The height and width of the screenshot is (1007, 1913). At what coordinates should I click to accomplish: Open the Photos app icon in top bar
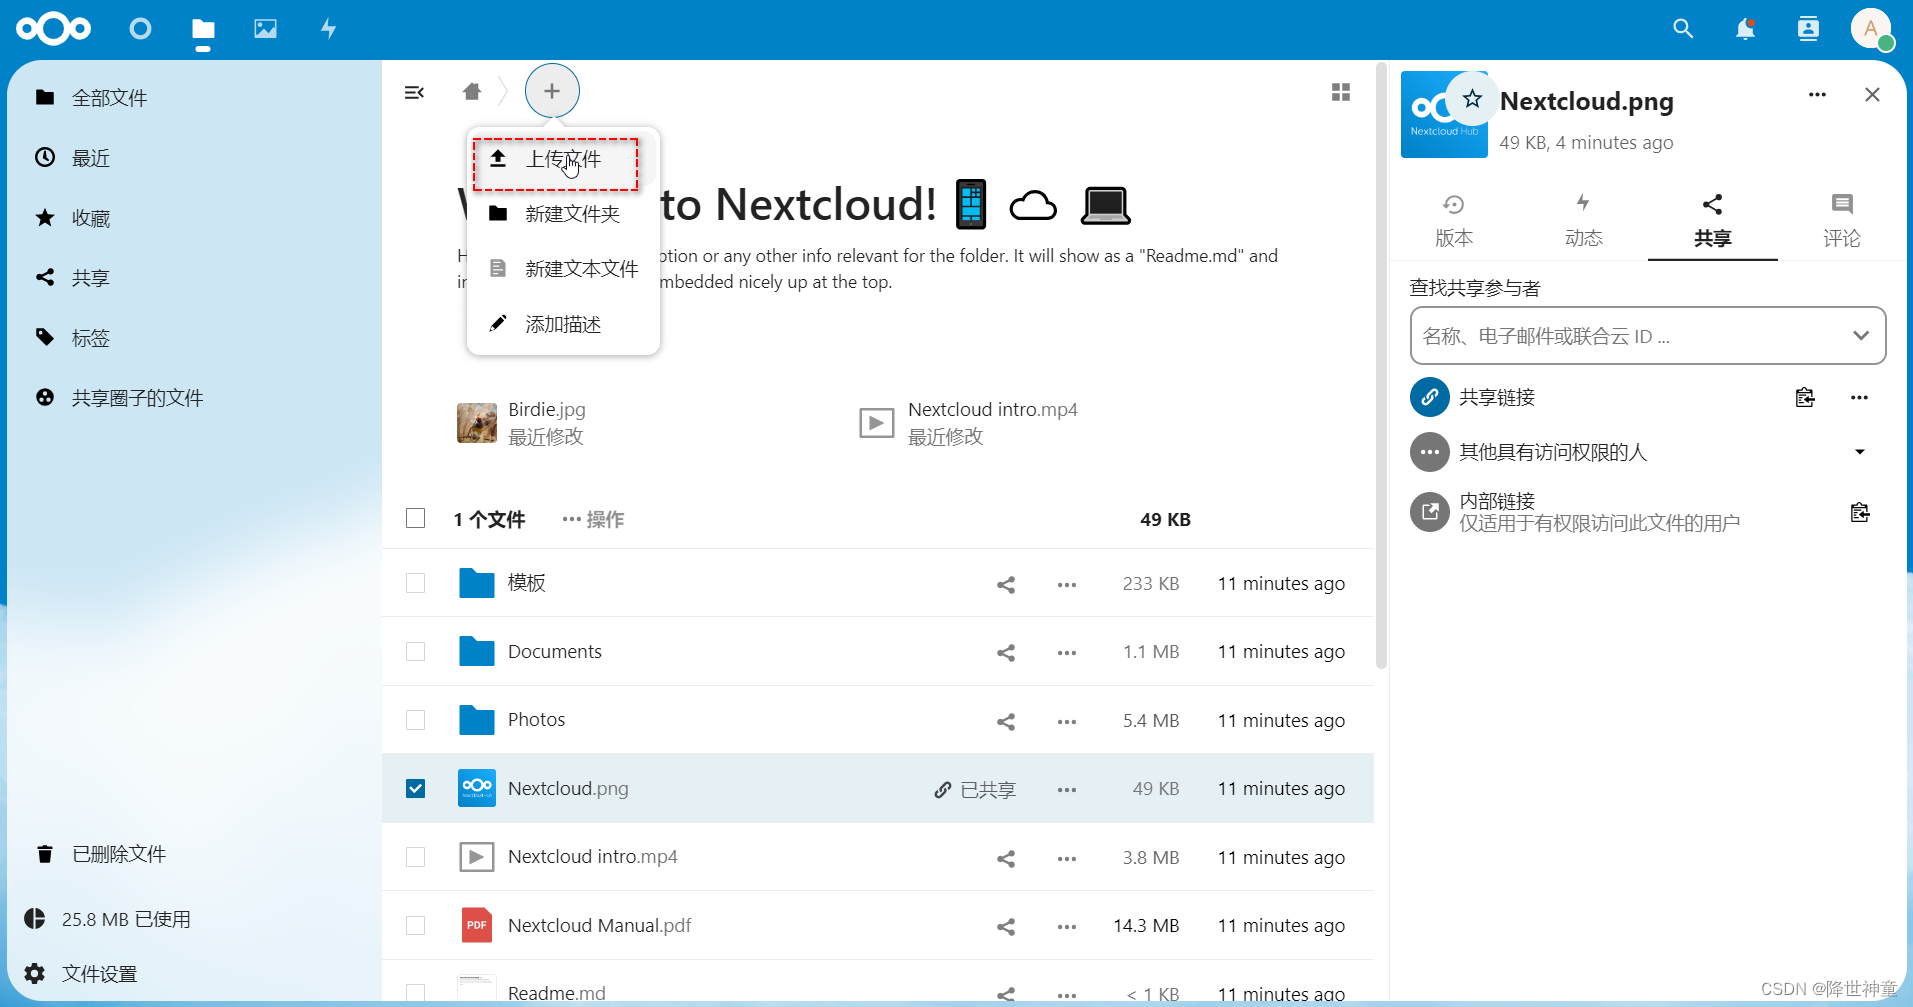265,29
